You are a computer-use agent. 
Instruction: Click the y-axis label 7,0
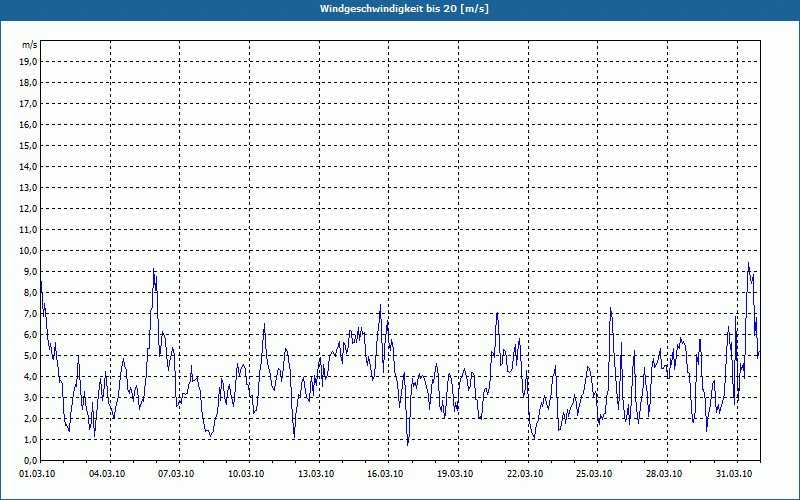pyautogui.click(x=30, y=313)
